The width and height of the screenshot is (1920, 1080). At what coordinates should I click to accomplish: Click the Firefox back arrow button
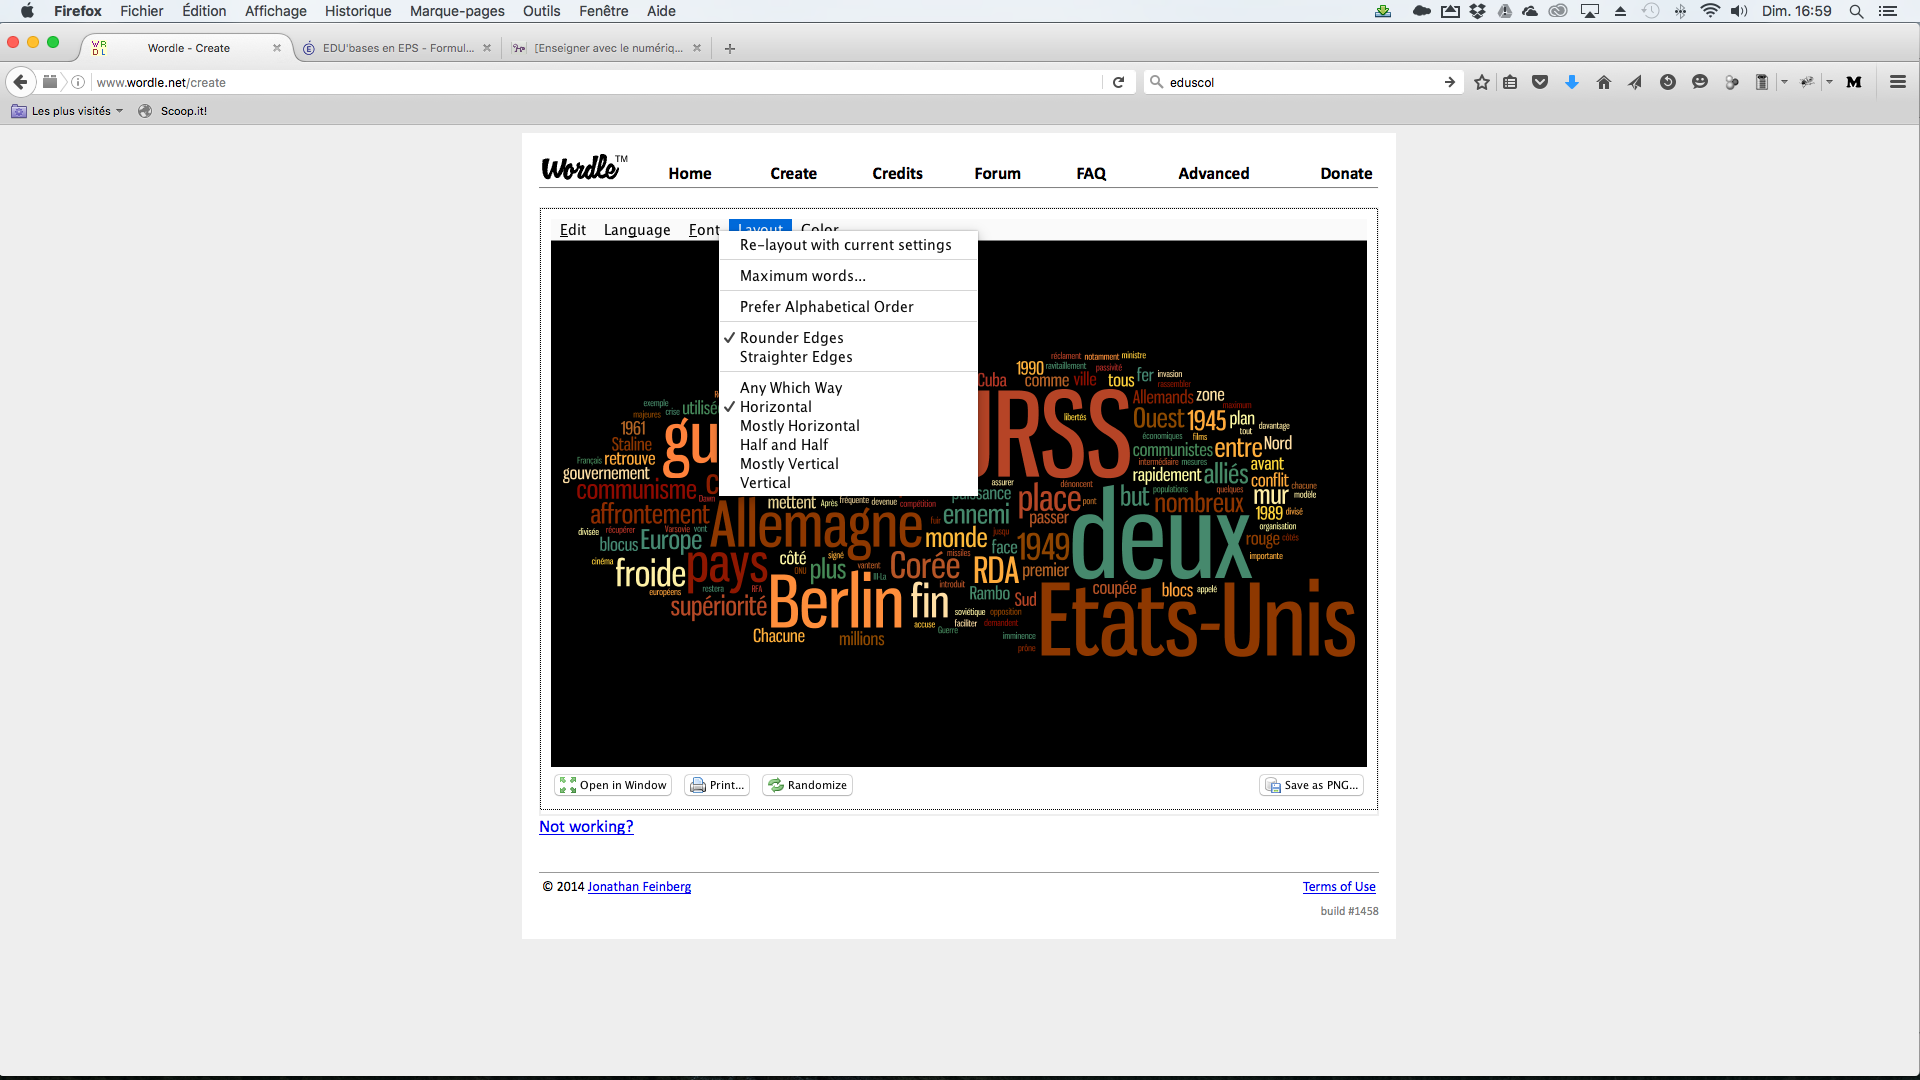pyautogui.click(x=21, y=82)
